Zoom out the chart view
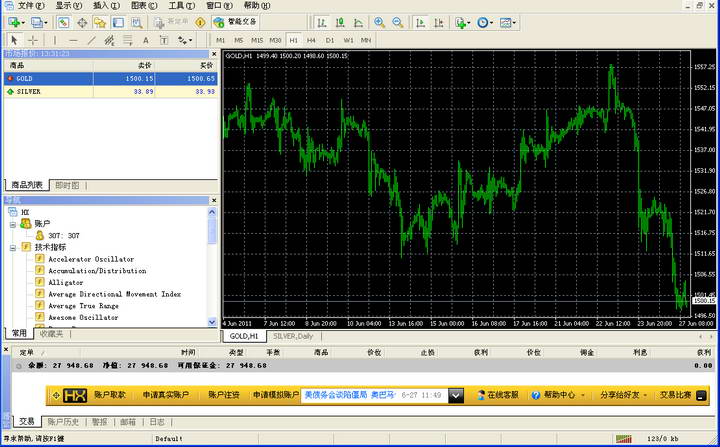The image size is (720, 447). tap(398, 23)
